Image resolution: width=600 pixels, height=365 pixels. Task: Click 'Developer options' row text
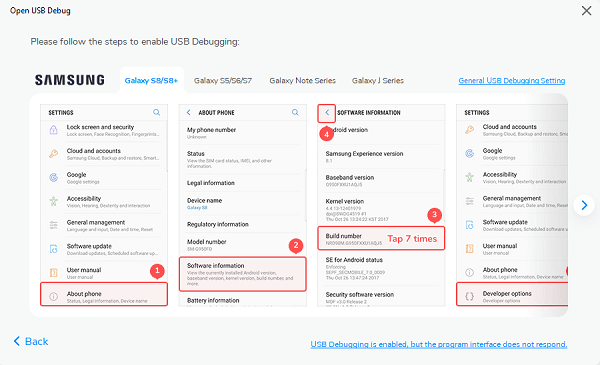pyautogui.click(x=507, y=293)
